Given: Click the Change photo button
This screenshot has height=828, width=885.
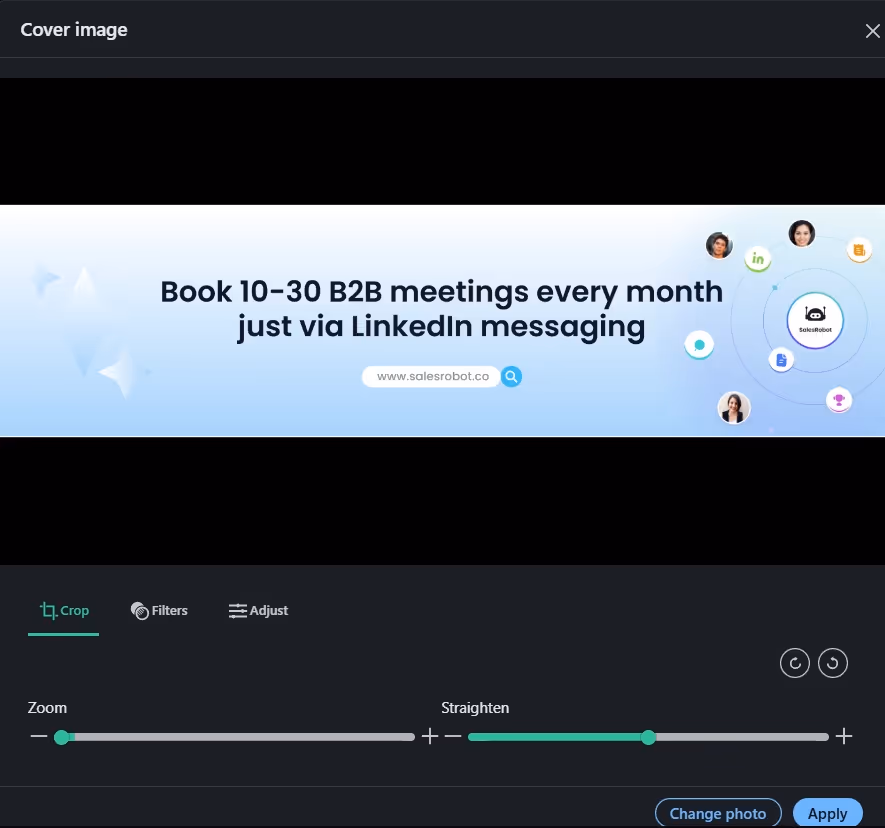Looking at the screenshot, I should click(x=718, y=812).
